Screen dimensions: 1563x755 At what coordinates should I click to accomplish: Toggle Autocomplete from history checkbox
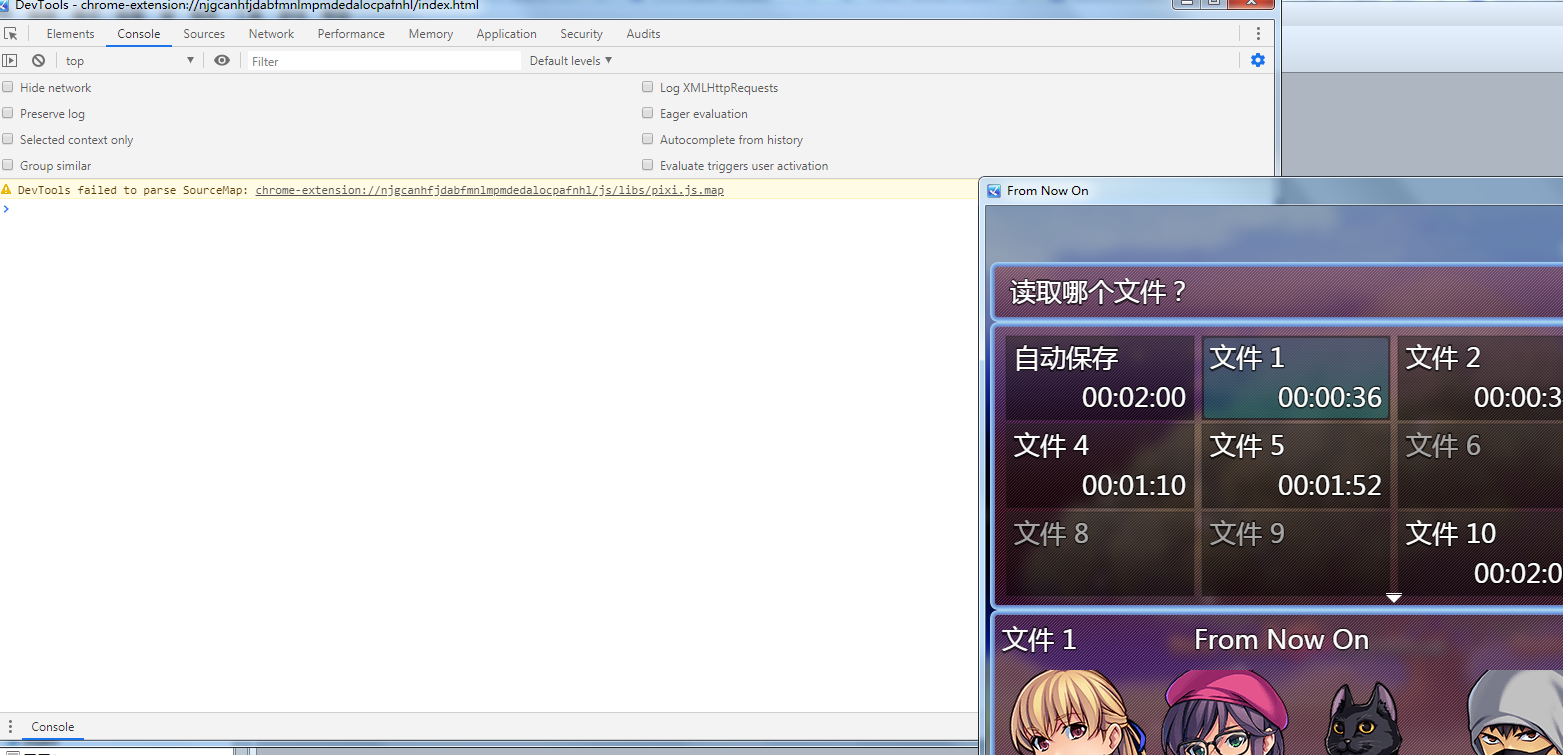[648, 139]
